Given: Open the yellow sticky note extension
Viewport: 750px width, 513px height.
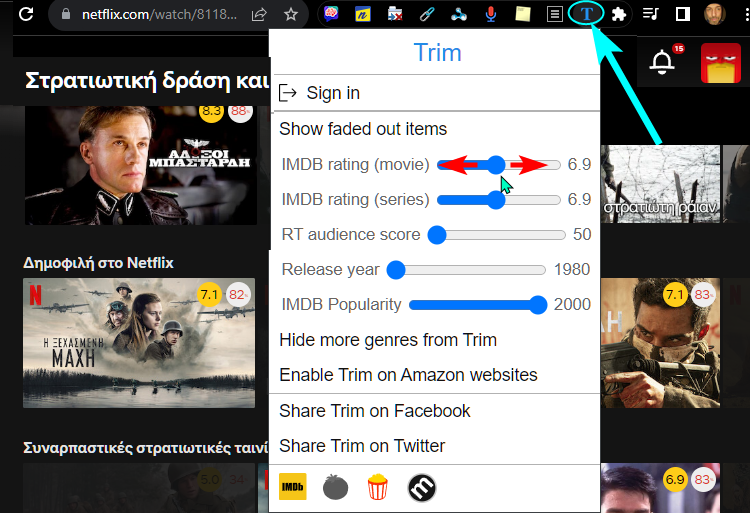Looking at the screenshot, I should 522,14.
